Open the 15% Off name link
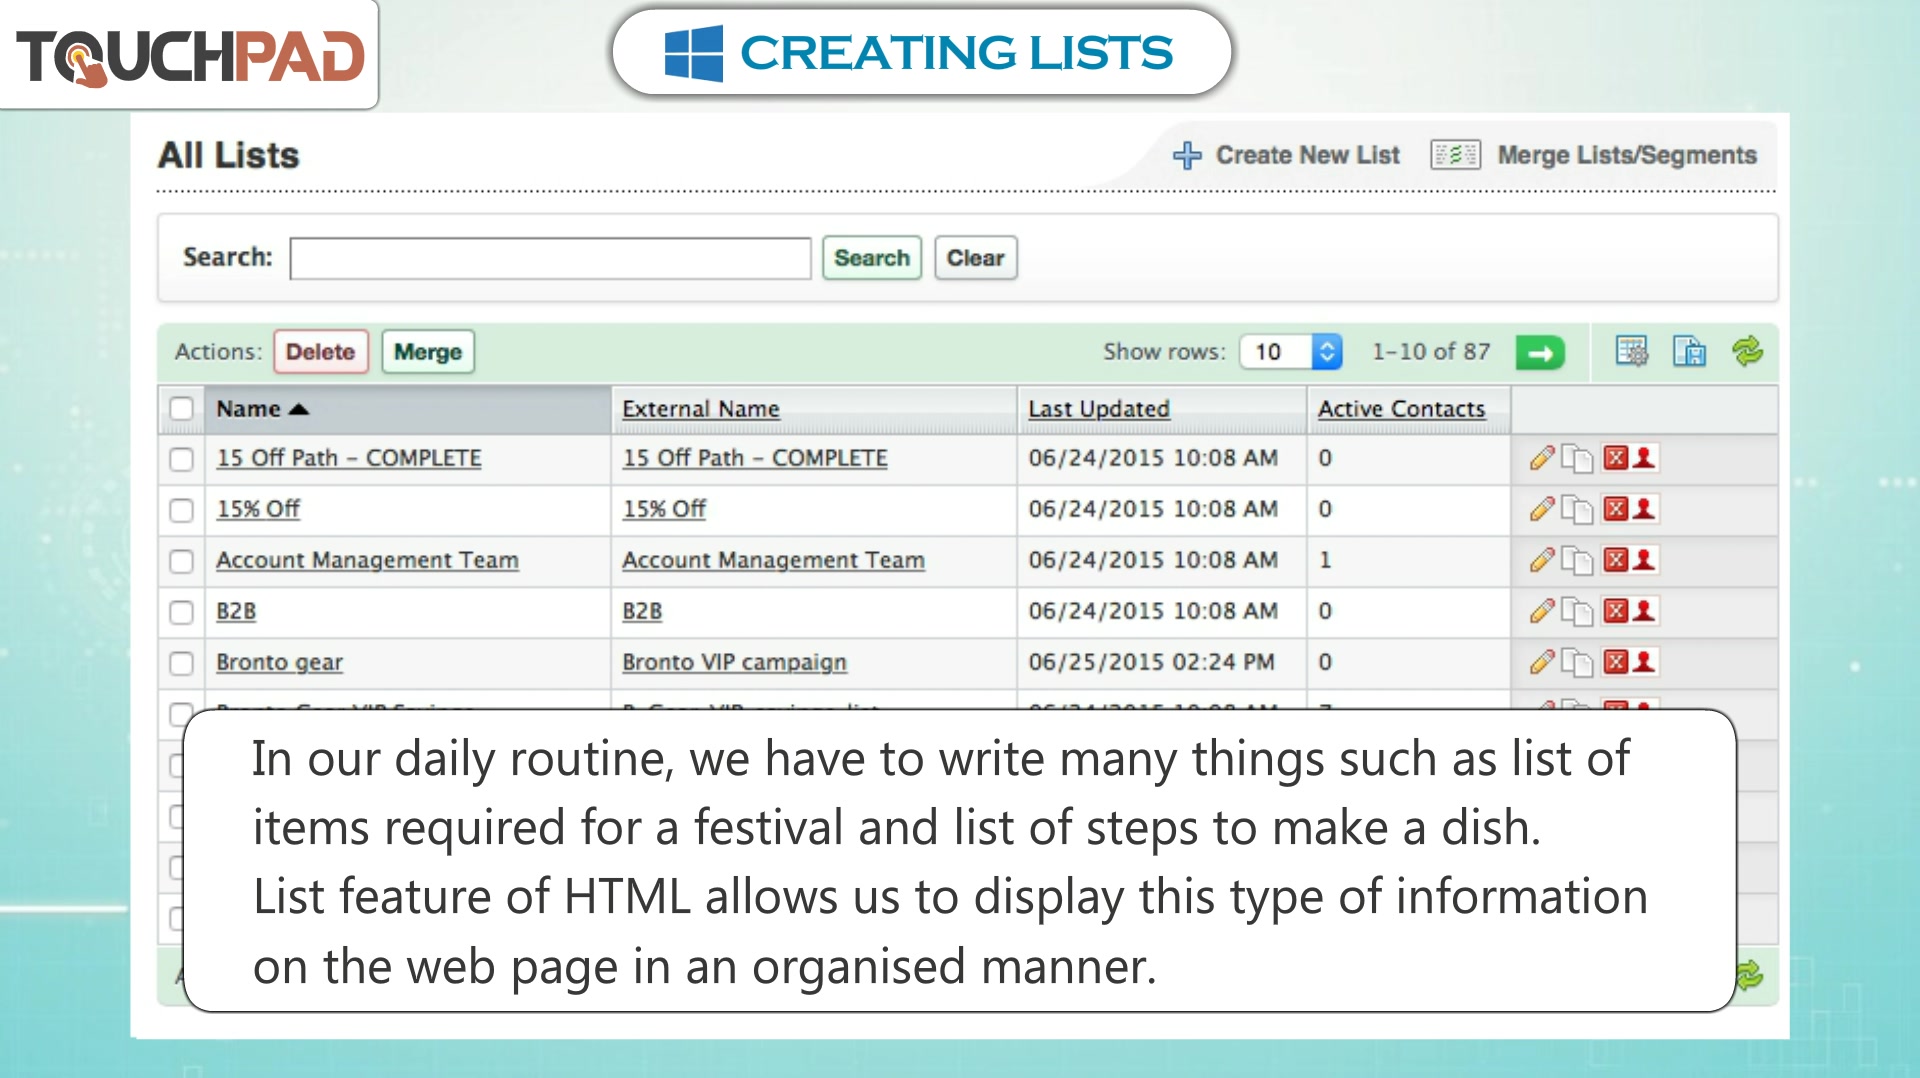The height and width of the screenshot is (1078, 1920). (x=258, y=509)
